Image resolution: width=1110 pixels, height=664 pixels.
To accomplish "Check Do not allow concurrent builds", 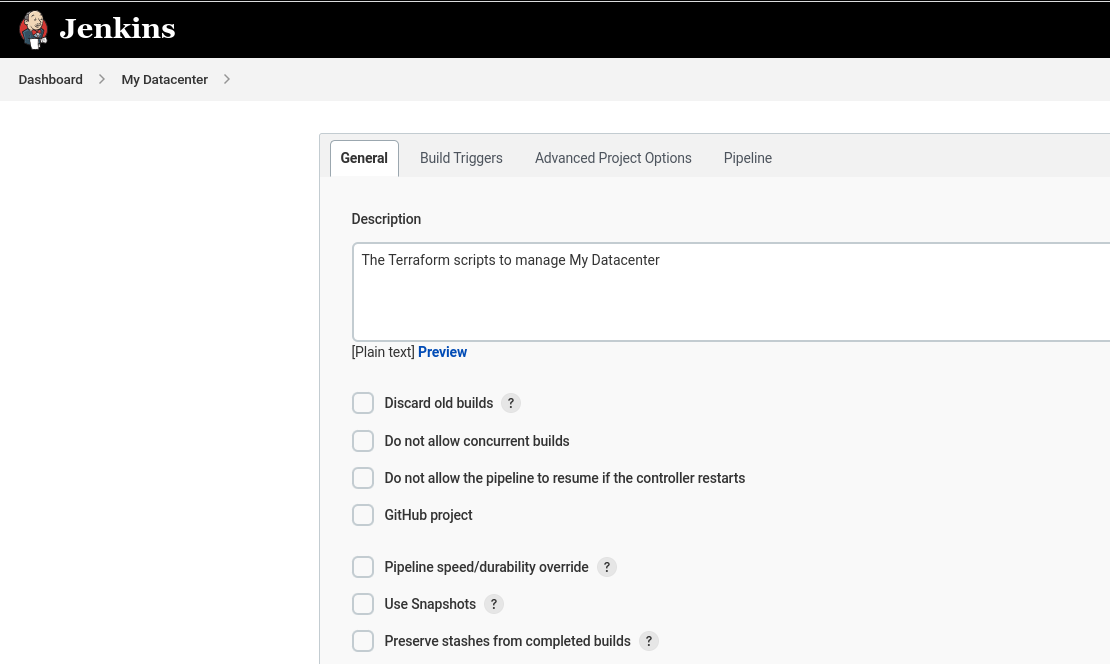I will [x=363, y=440].
